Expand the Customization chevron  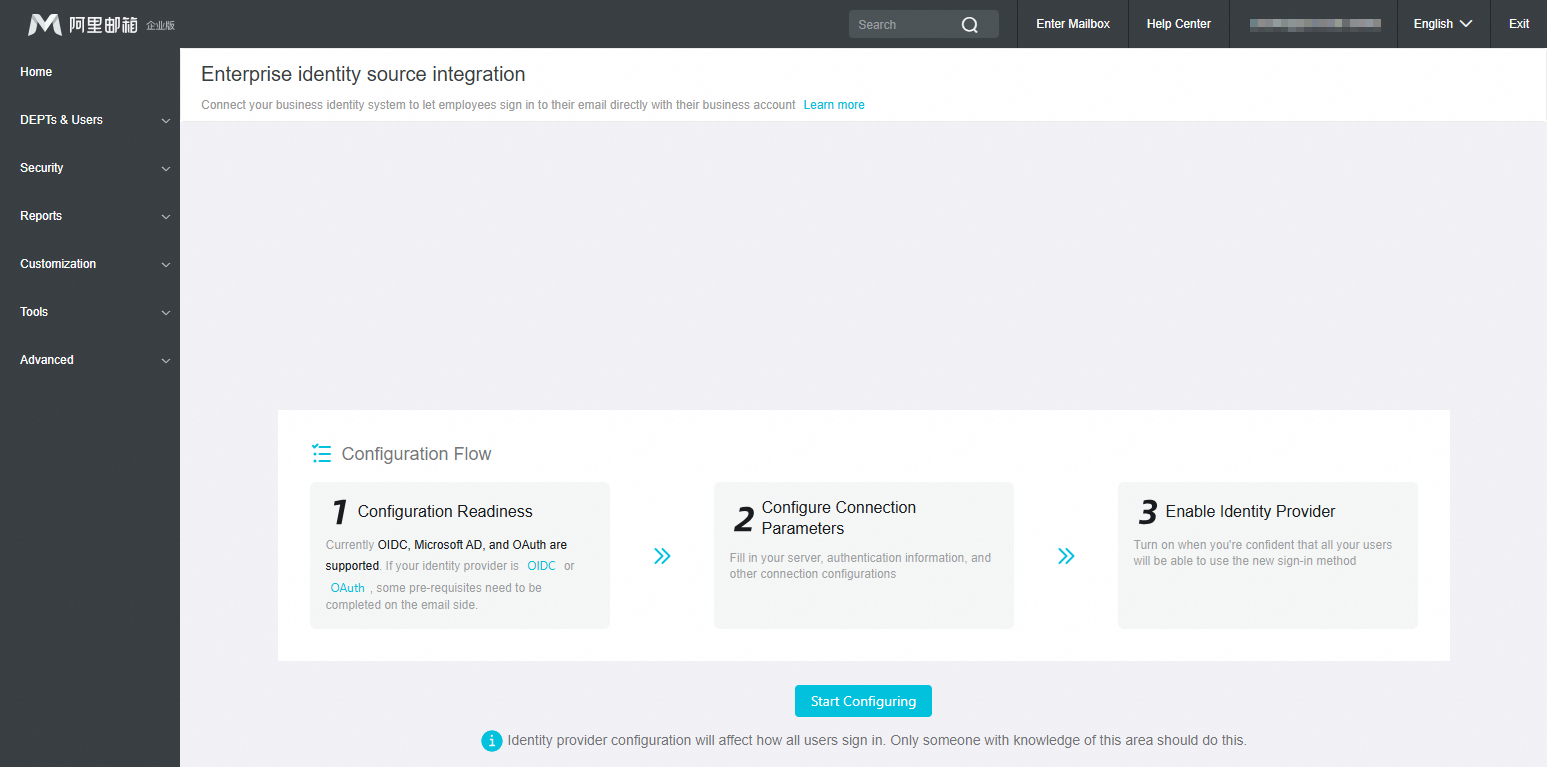166,265
